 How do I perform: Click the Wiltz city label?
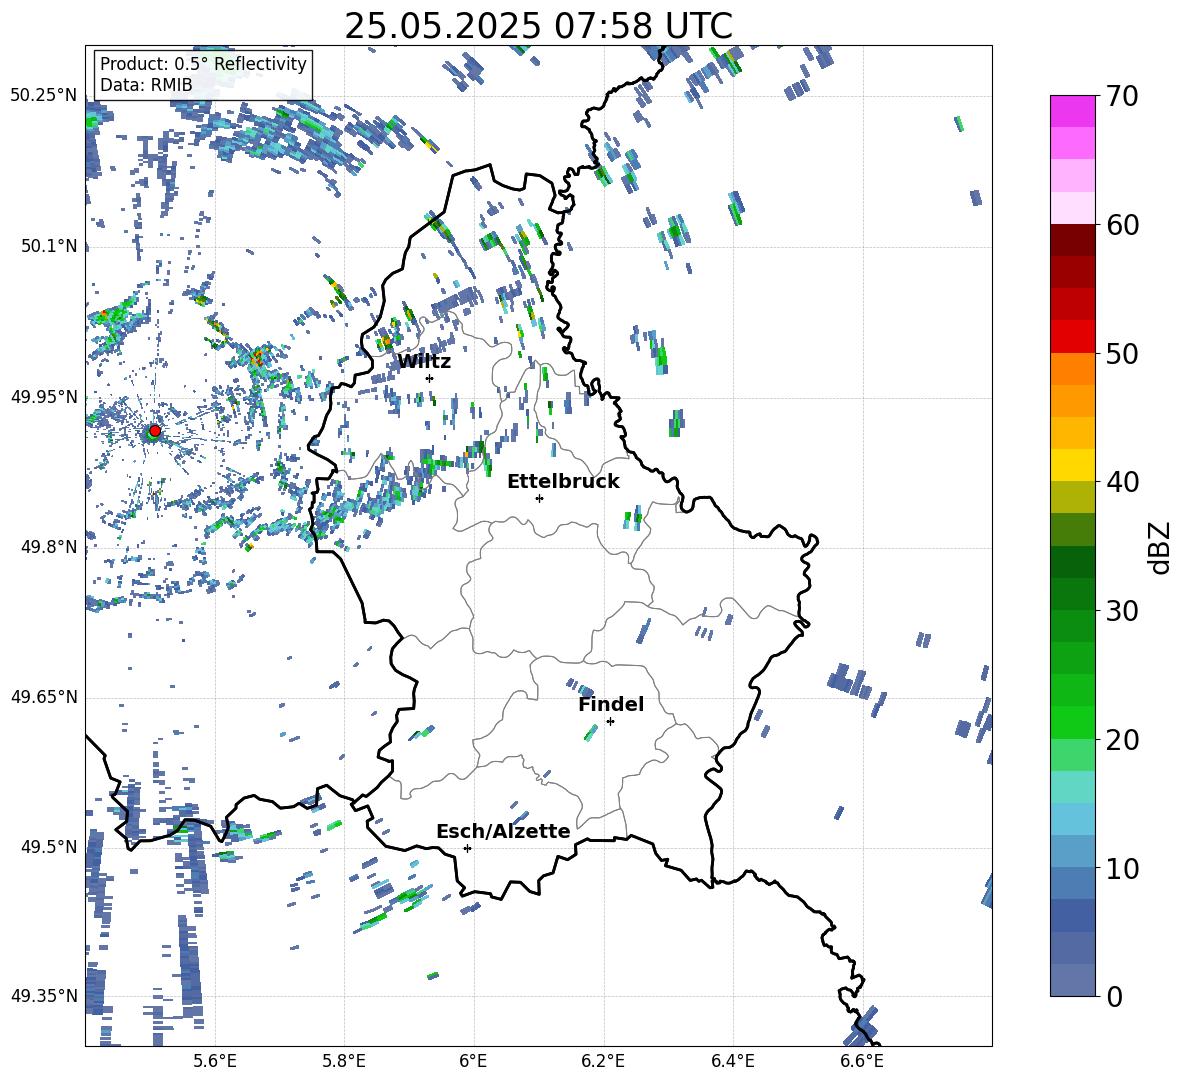(424, 362)
